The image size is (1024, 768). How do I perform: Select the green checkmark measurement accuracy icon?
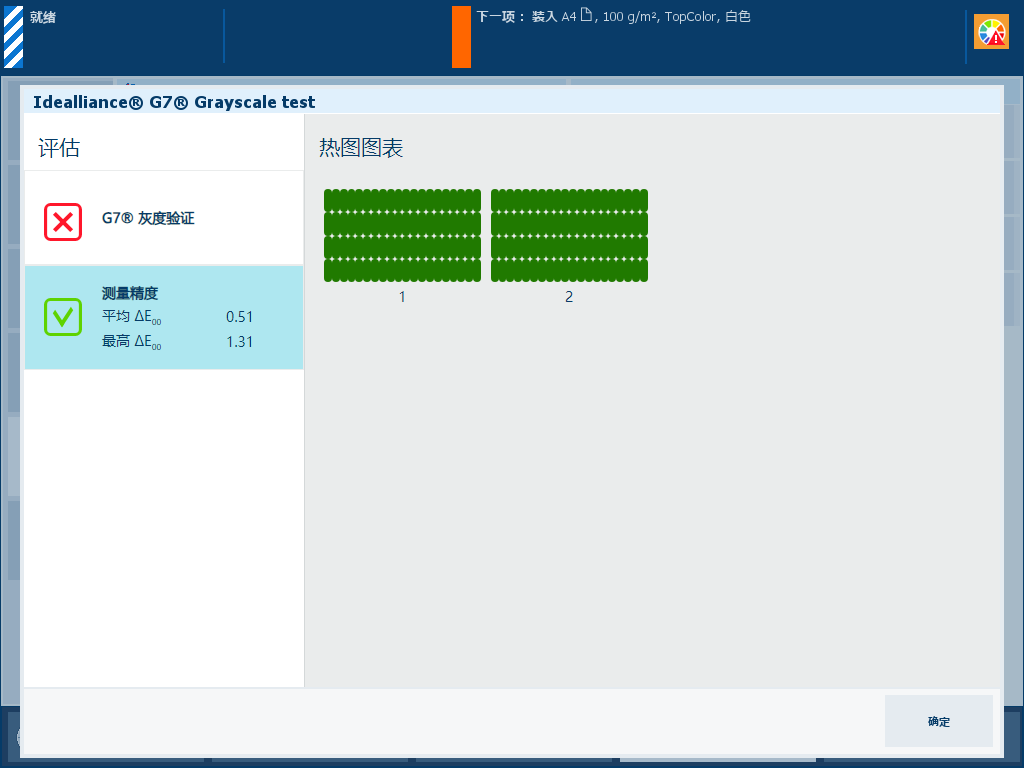[x=63, y=317]
